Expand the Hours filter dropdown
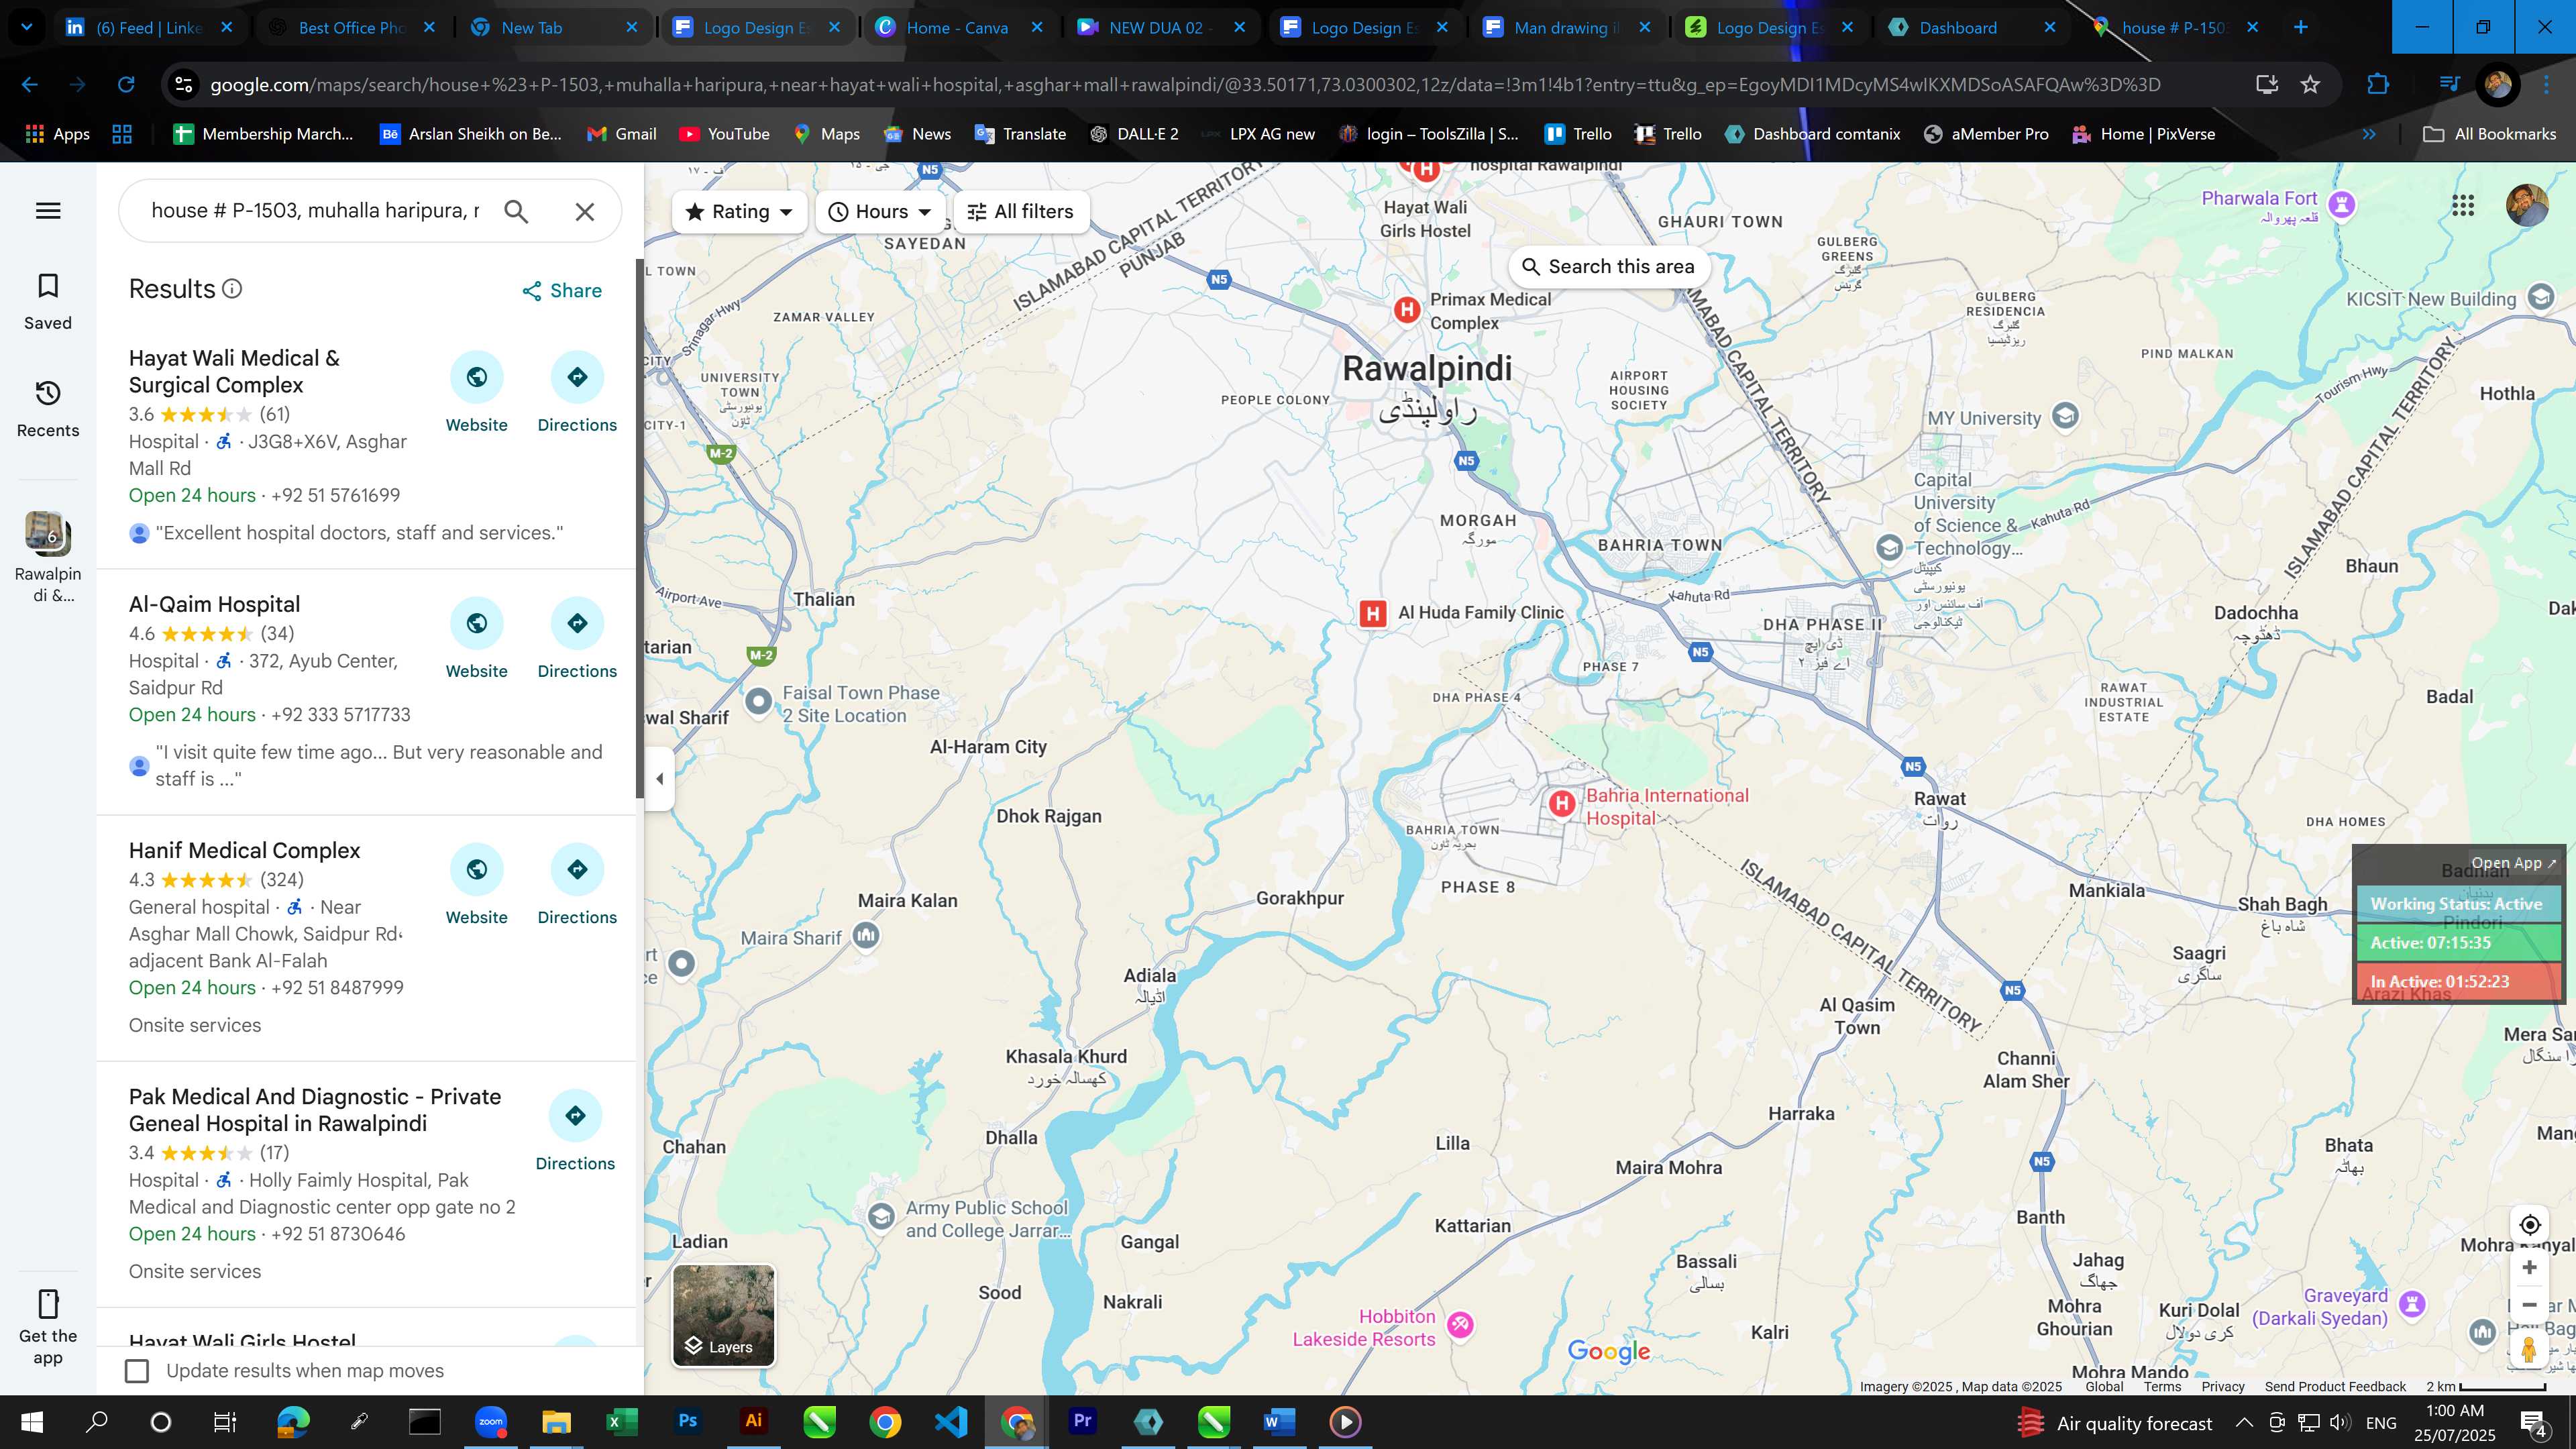Viewport: 2576px width, 1449px height. tap(880, 212)
